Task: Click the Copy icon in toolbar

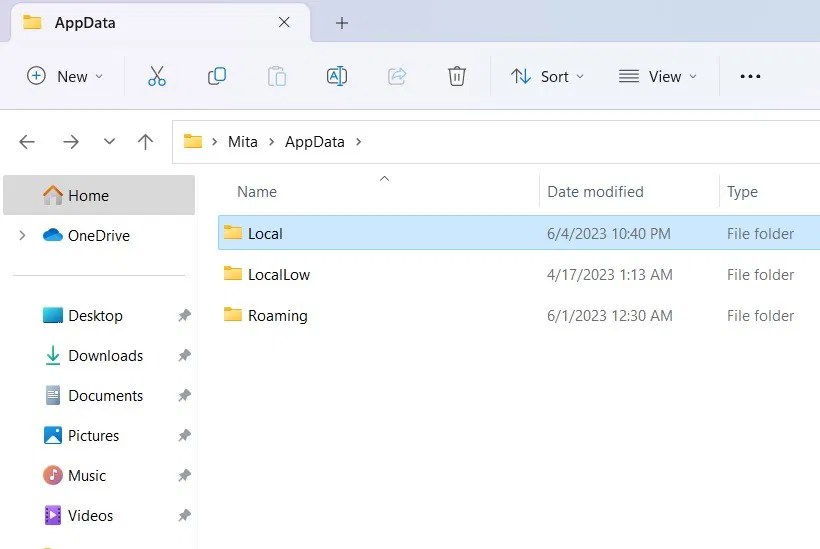Action: pos(217,76)
